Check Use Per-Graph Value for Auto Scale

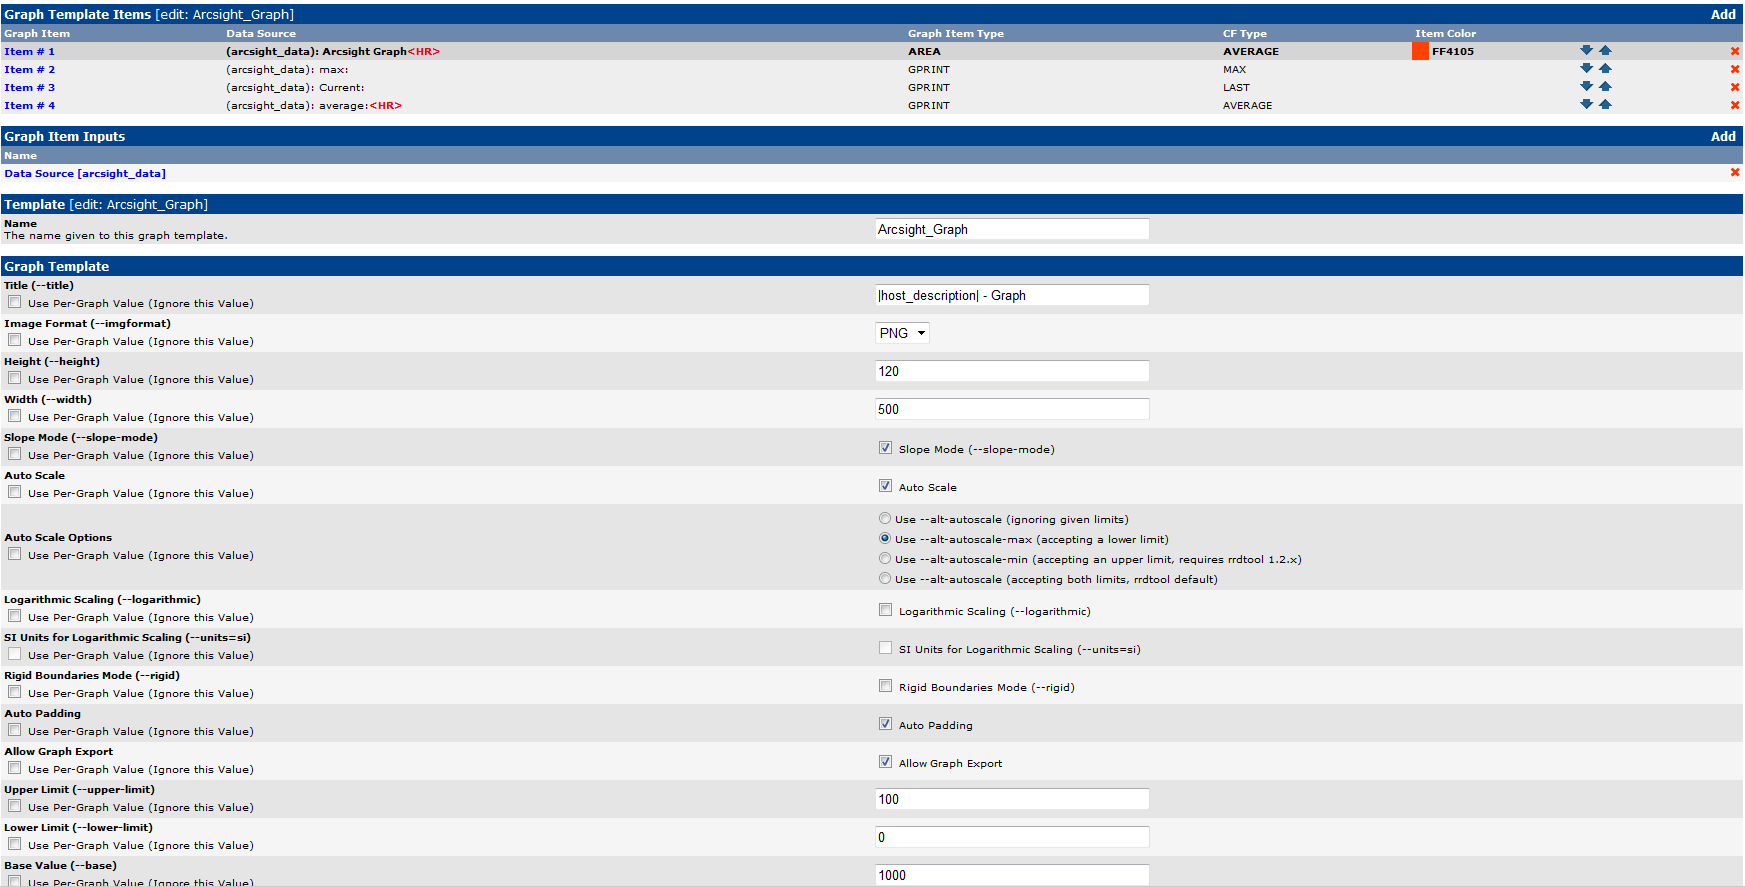coord(14,492)
